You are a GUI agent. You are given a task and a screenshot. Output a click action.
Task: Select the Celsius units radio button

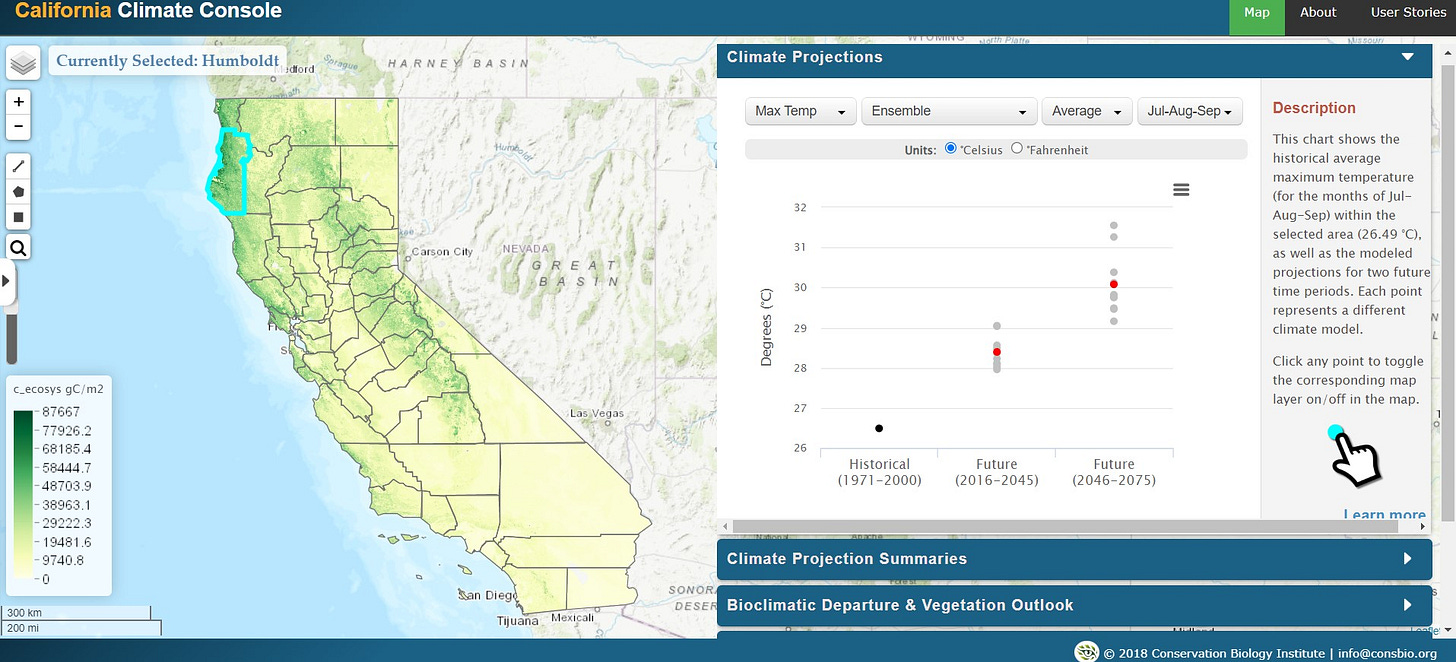click(950, 148)
